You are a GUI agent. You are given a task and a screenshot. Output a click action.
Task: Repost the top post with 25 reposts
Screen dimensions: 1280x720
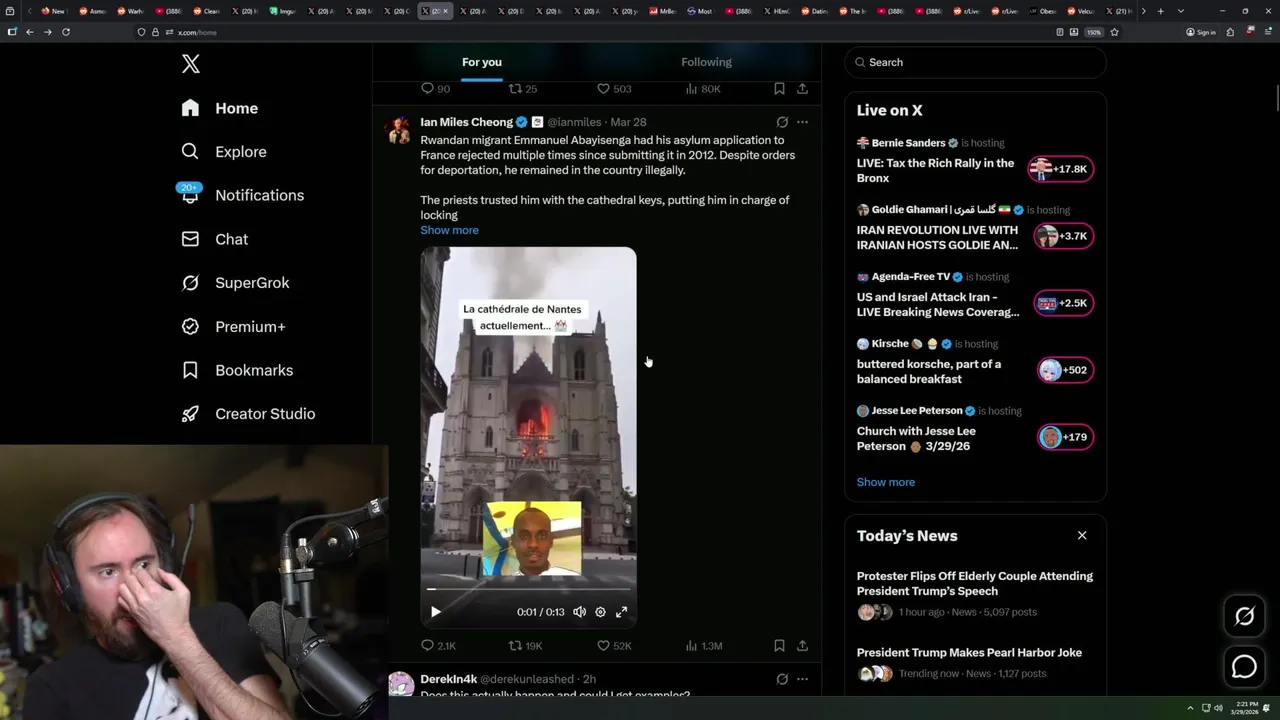[x=523, y=89]
